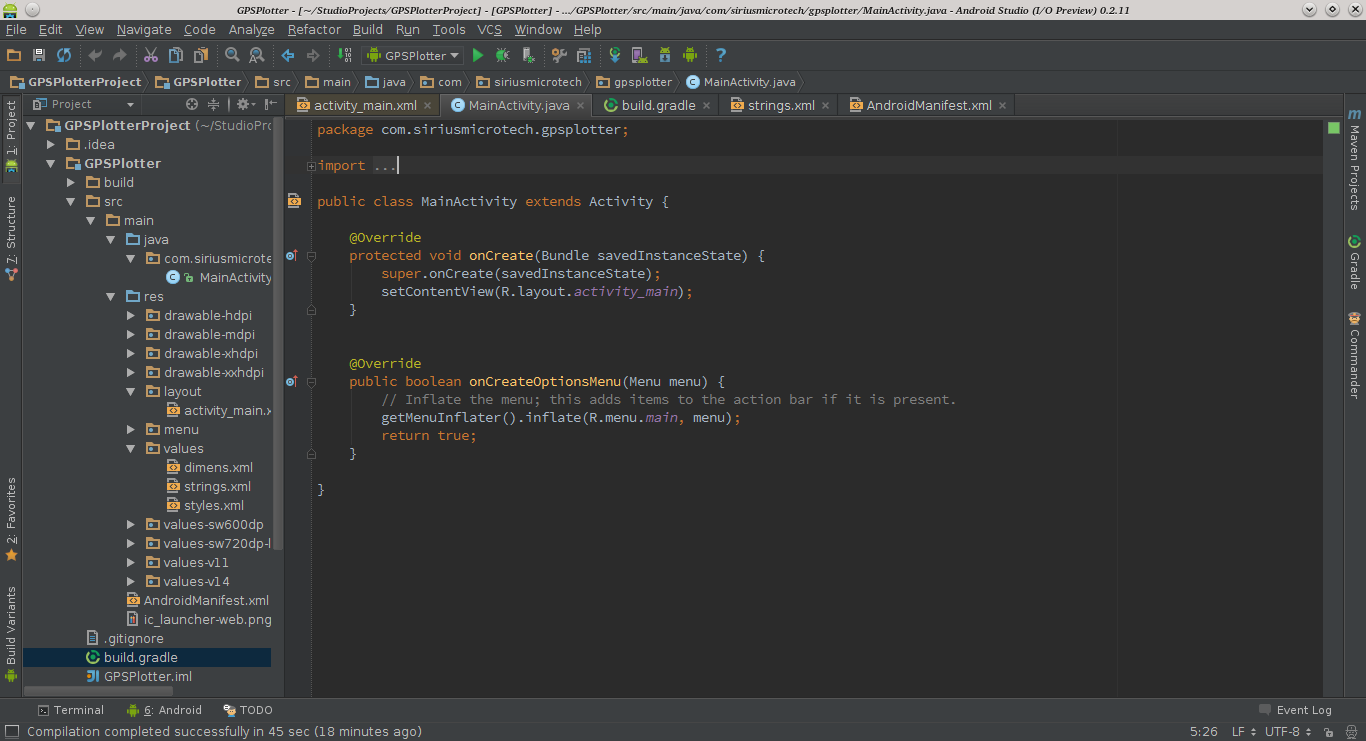The width and height of the screenshot is (1366, 741).
Task: Click the Debug bug icon
Action: coord(503,55)
